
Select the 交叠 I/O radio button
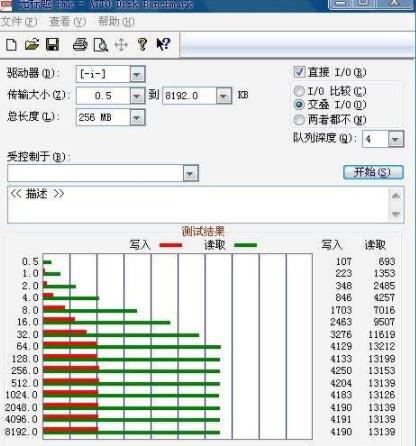[x=299, y=105]
